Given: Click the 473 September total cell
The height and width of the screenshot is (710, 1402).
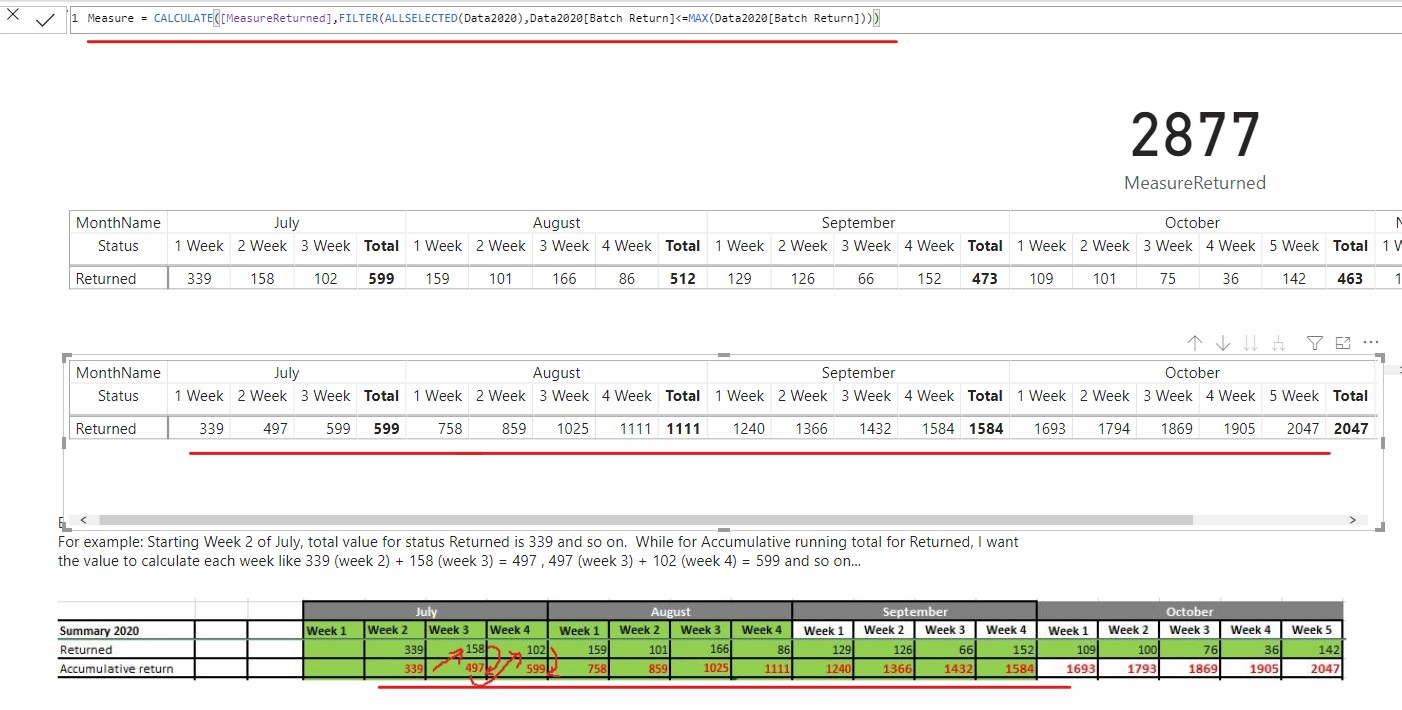Looking at the screenshot, I should tap(985, 279).
